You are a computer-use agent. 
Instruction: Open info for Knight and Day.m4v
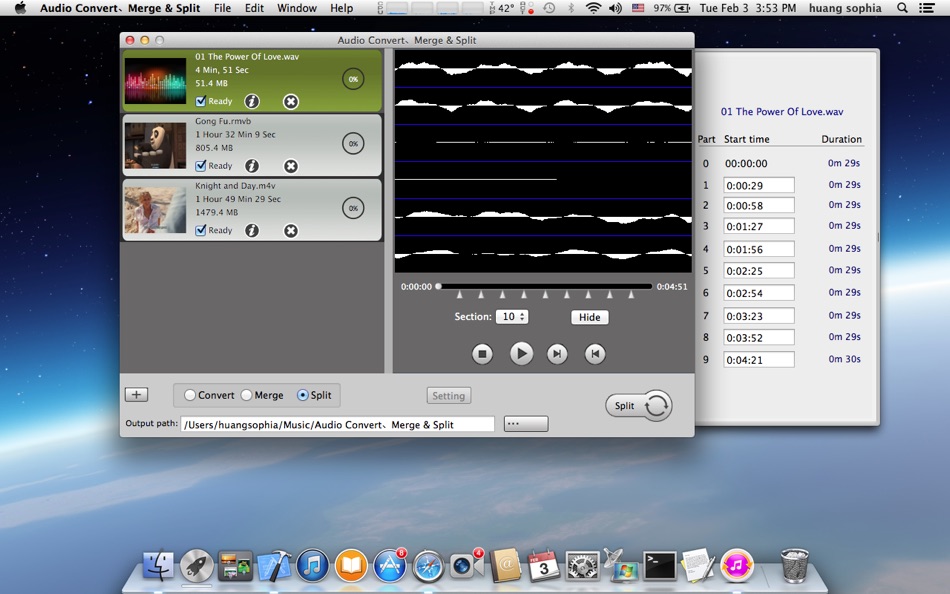pyautogui.click(x=252, y=230)
